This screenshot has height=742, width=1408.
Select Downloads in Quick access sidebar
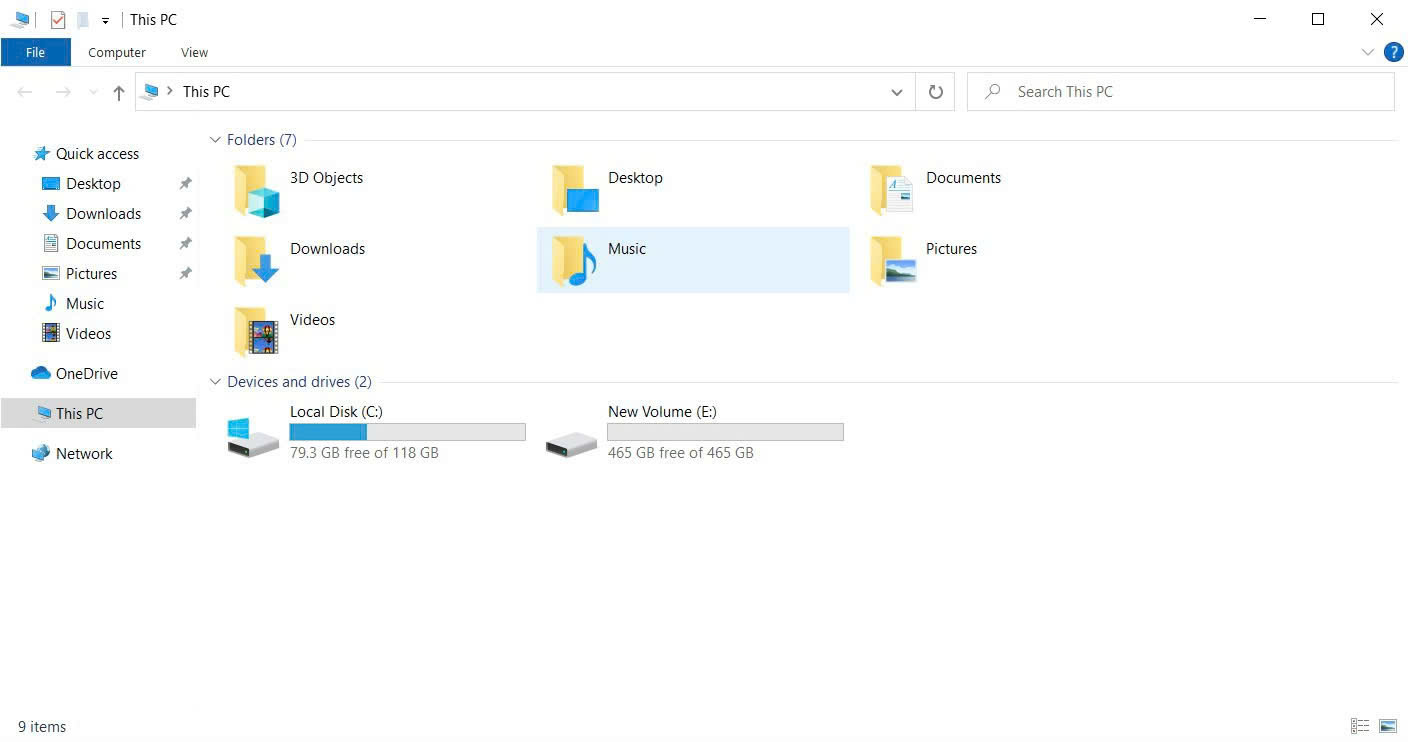tap(104, 214)
